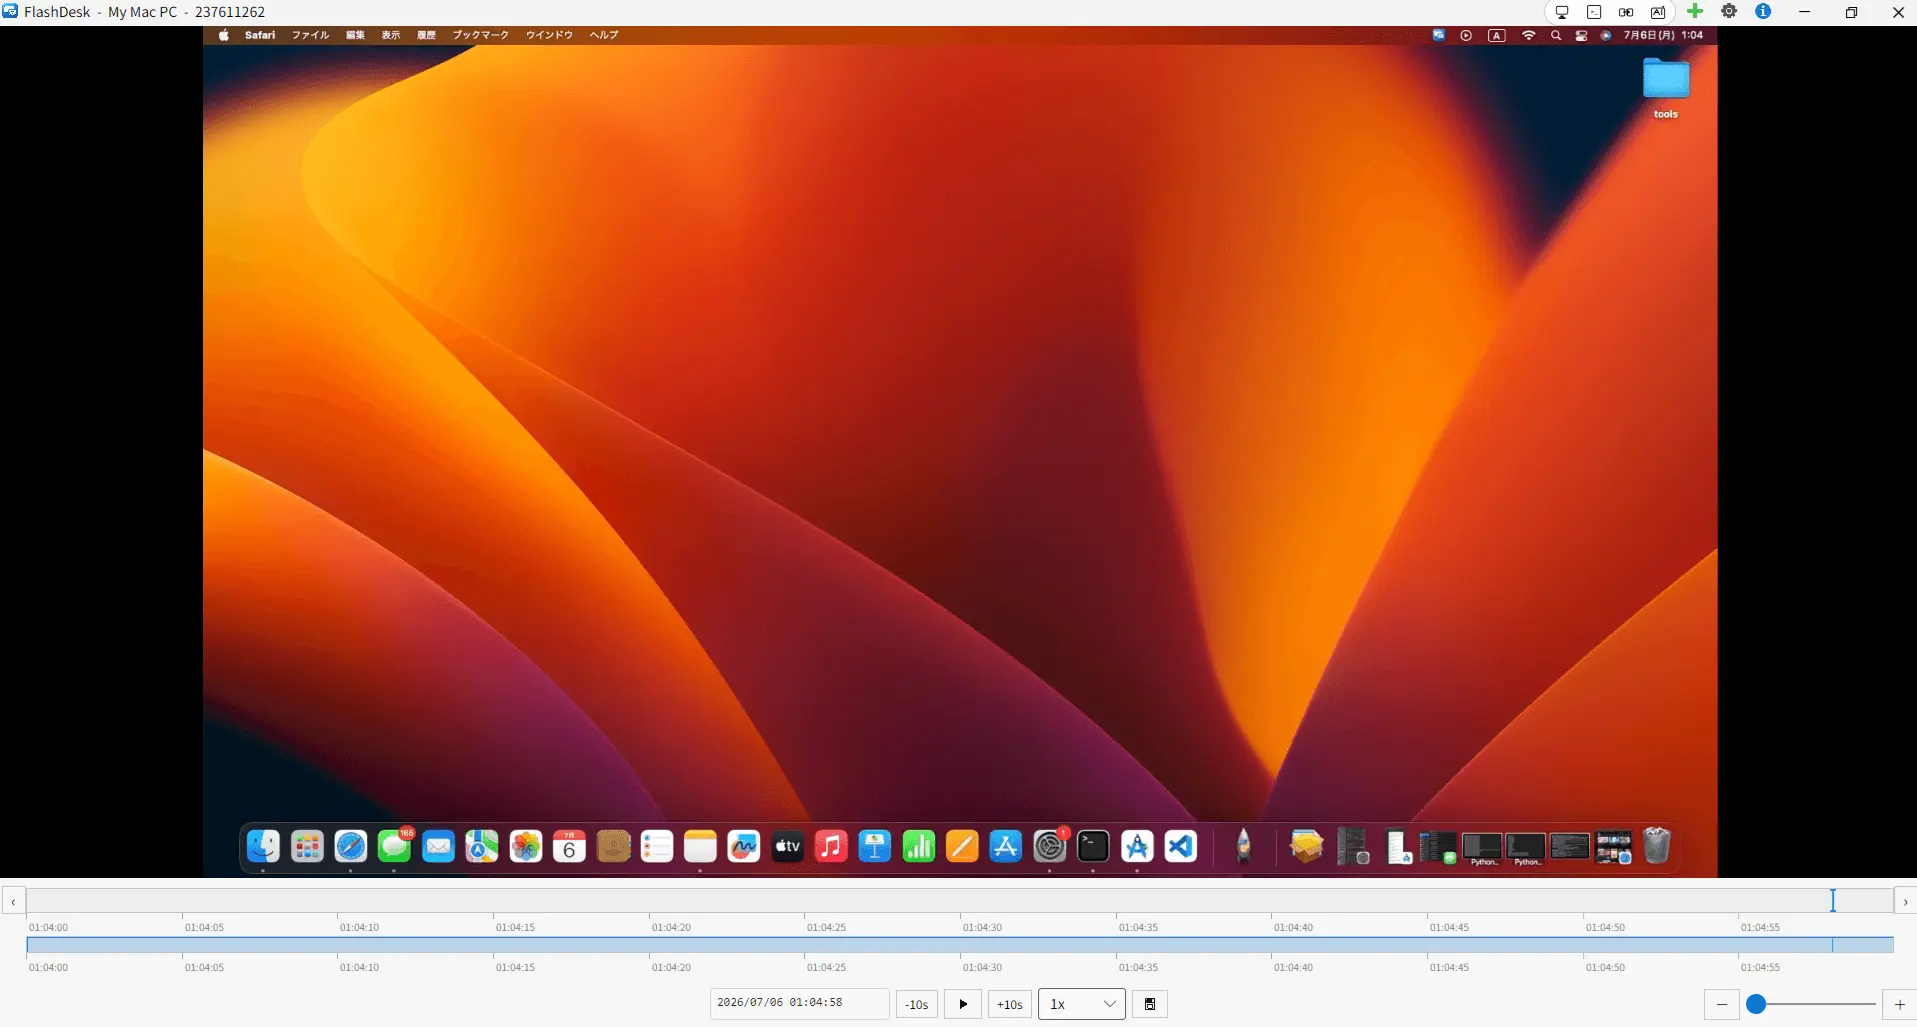The width and height of the screenshot is (1917, 1027).
Task: Open FlashDesk settings gear
Action: 1729,11
